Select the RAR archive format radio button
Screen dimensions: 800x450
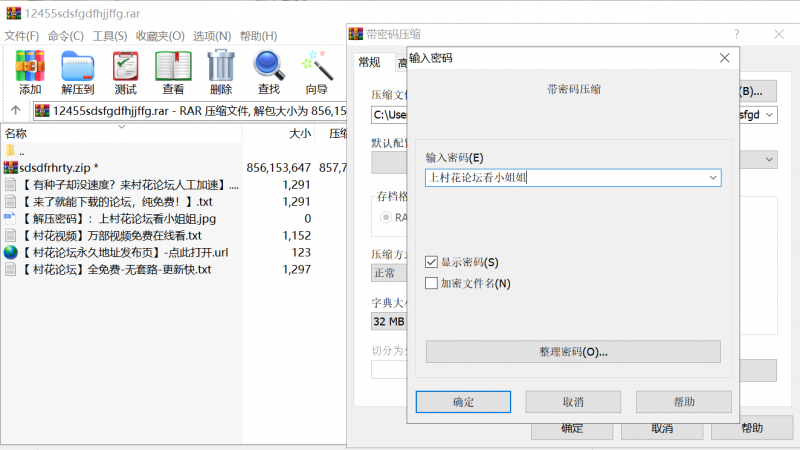pyautogui.click(x=386, y=217)
